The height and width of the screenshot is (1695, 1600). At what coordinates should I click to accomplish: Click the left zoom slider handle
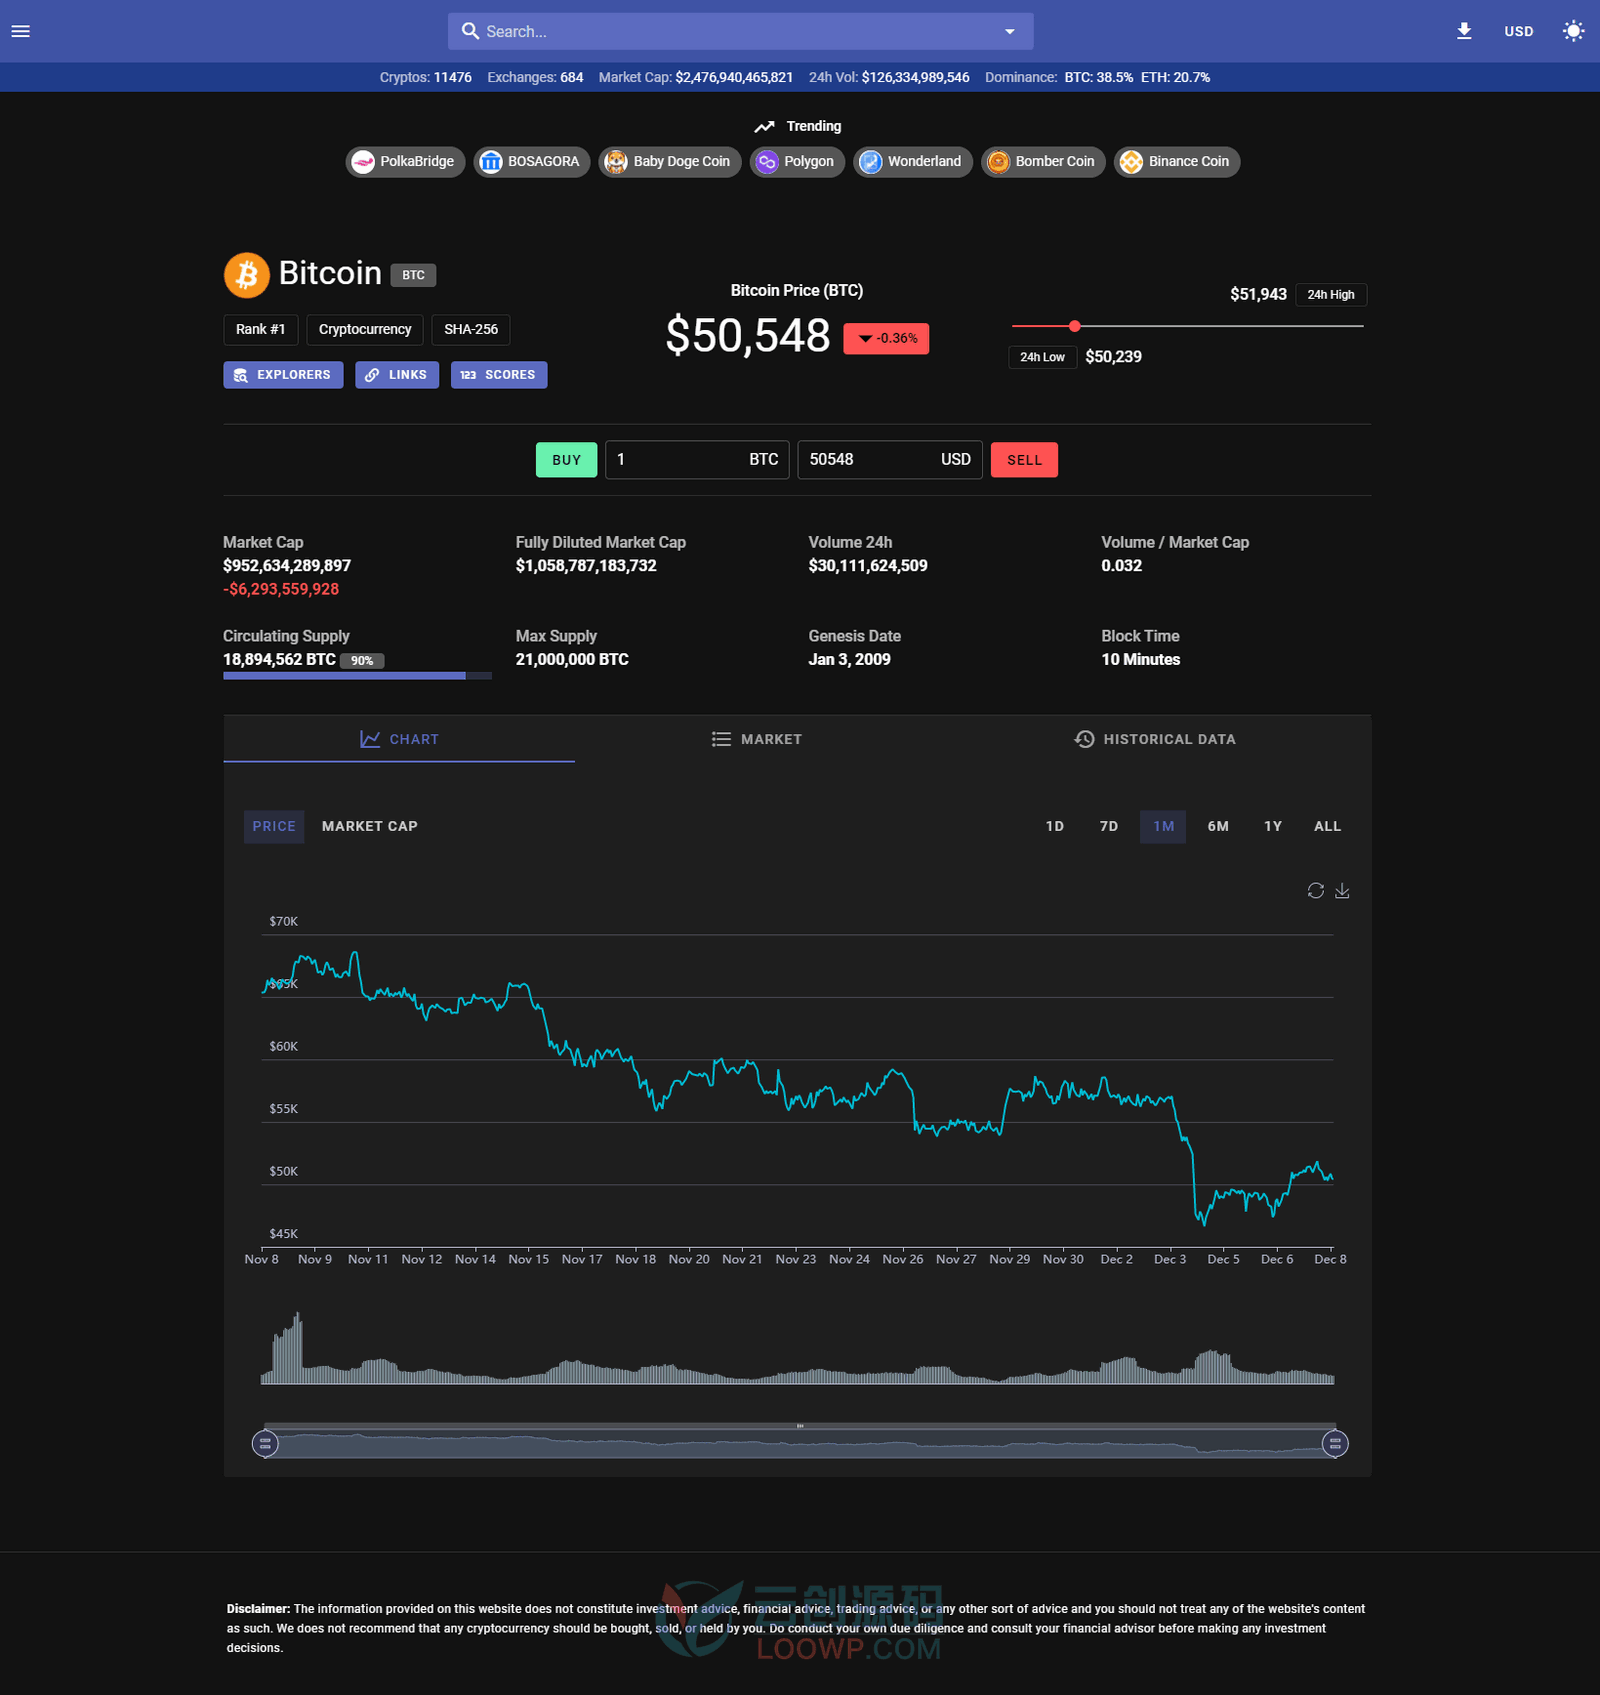point(265,1443)
